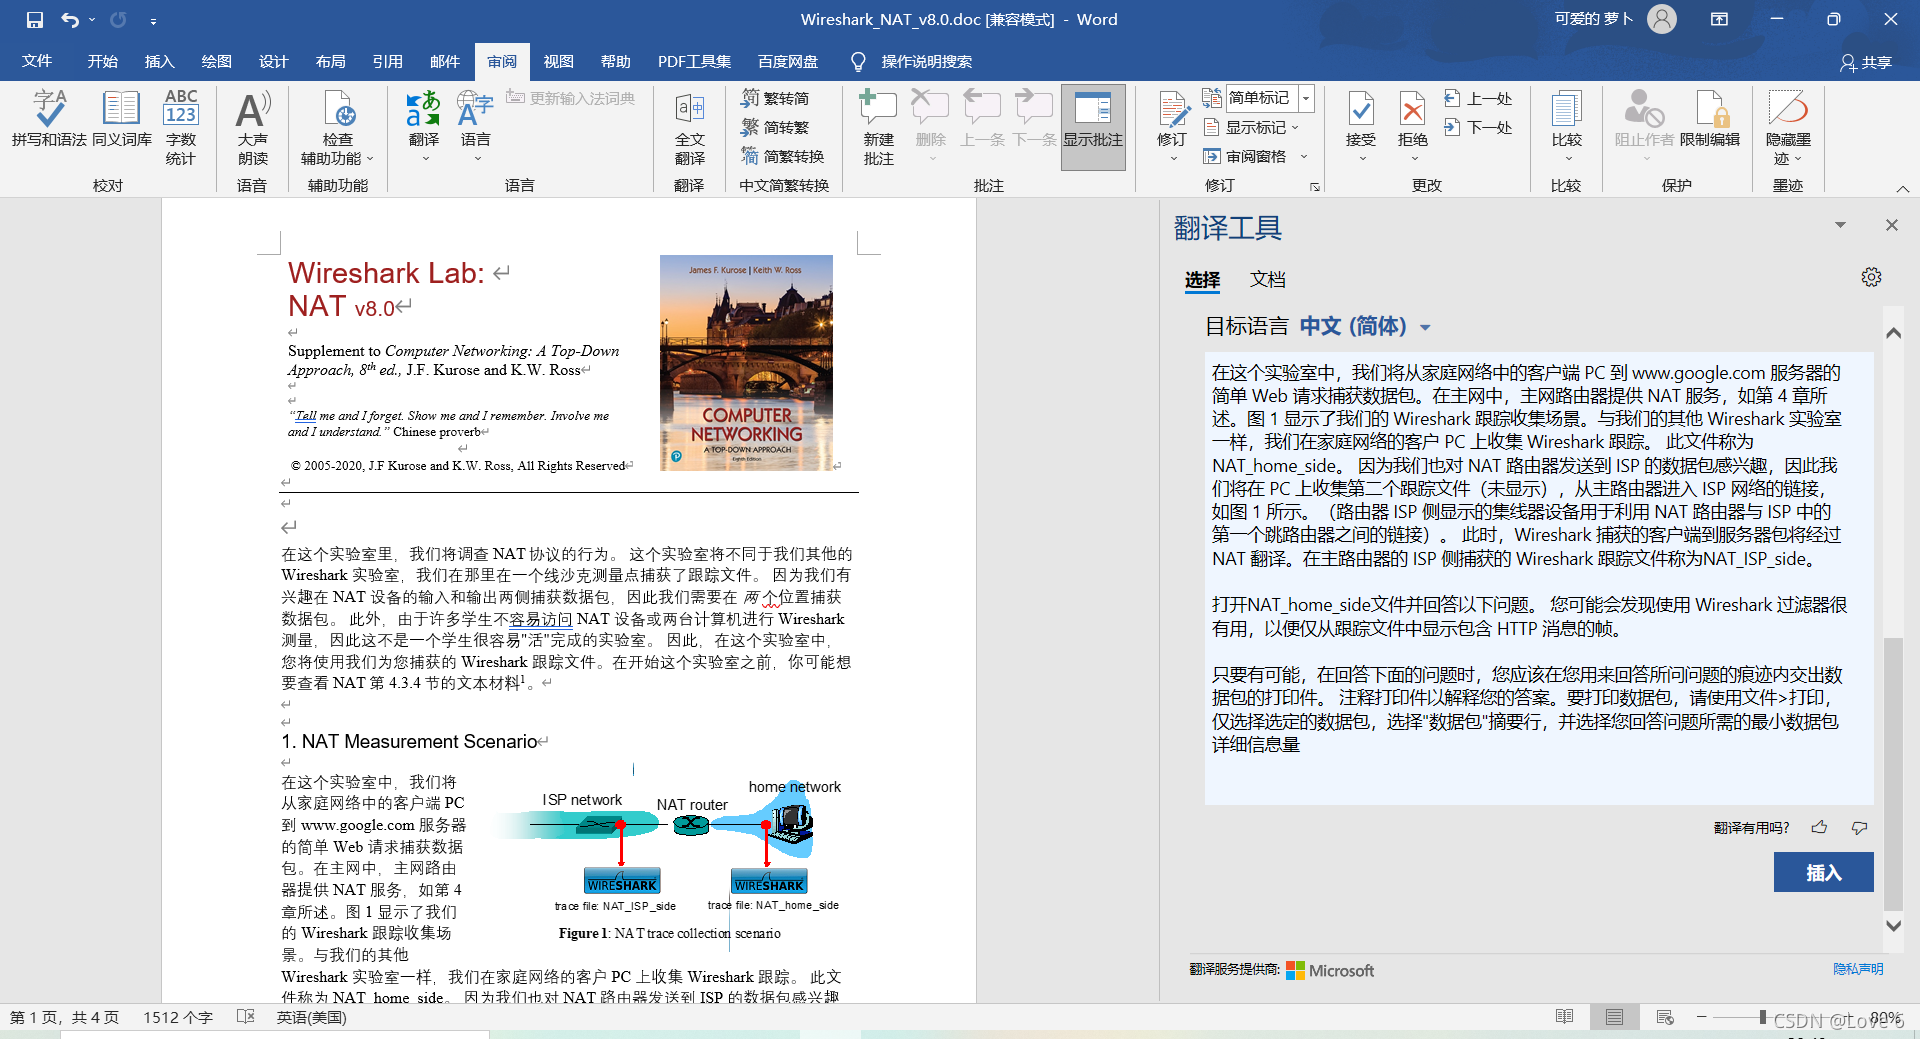Switch to Print Layout view

coord(1614,1017)
